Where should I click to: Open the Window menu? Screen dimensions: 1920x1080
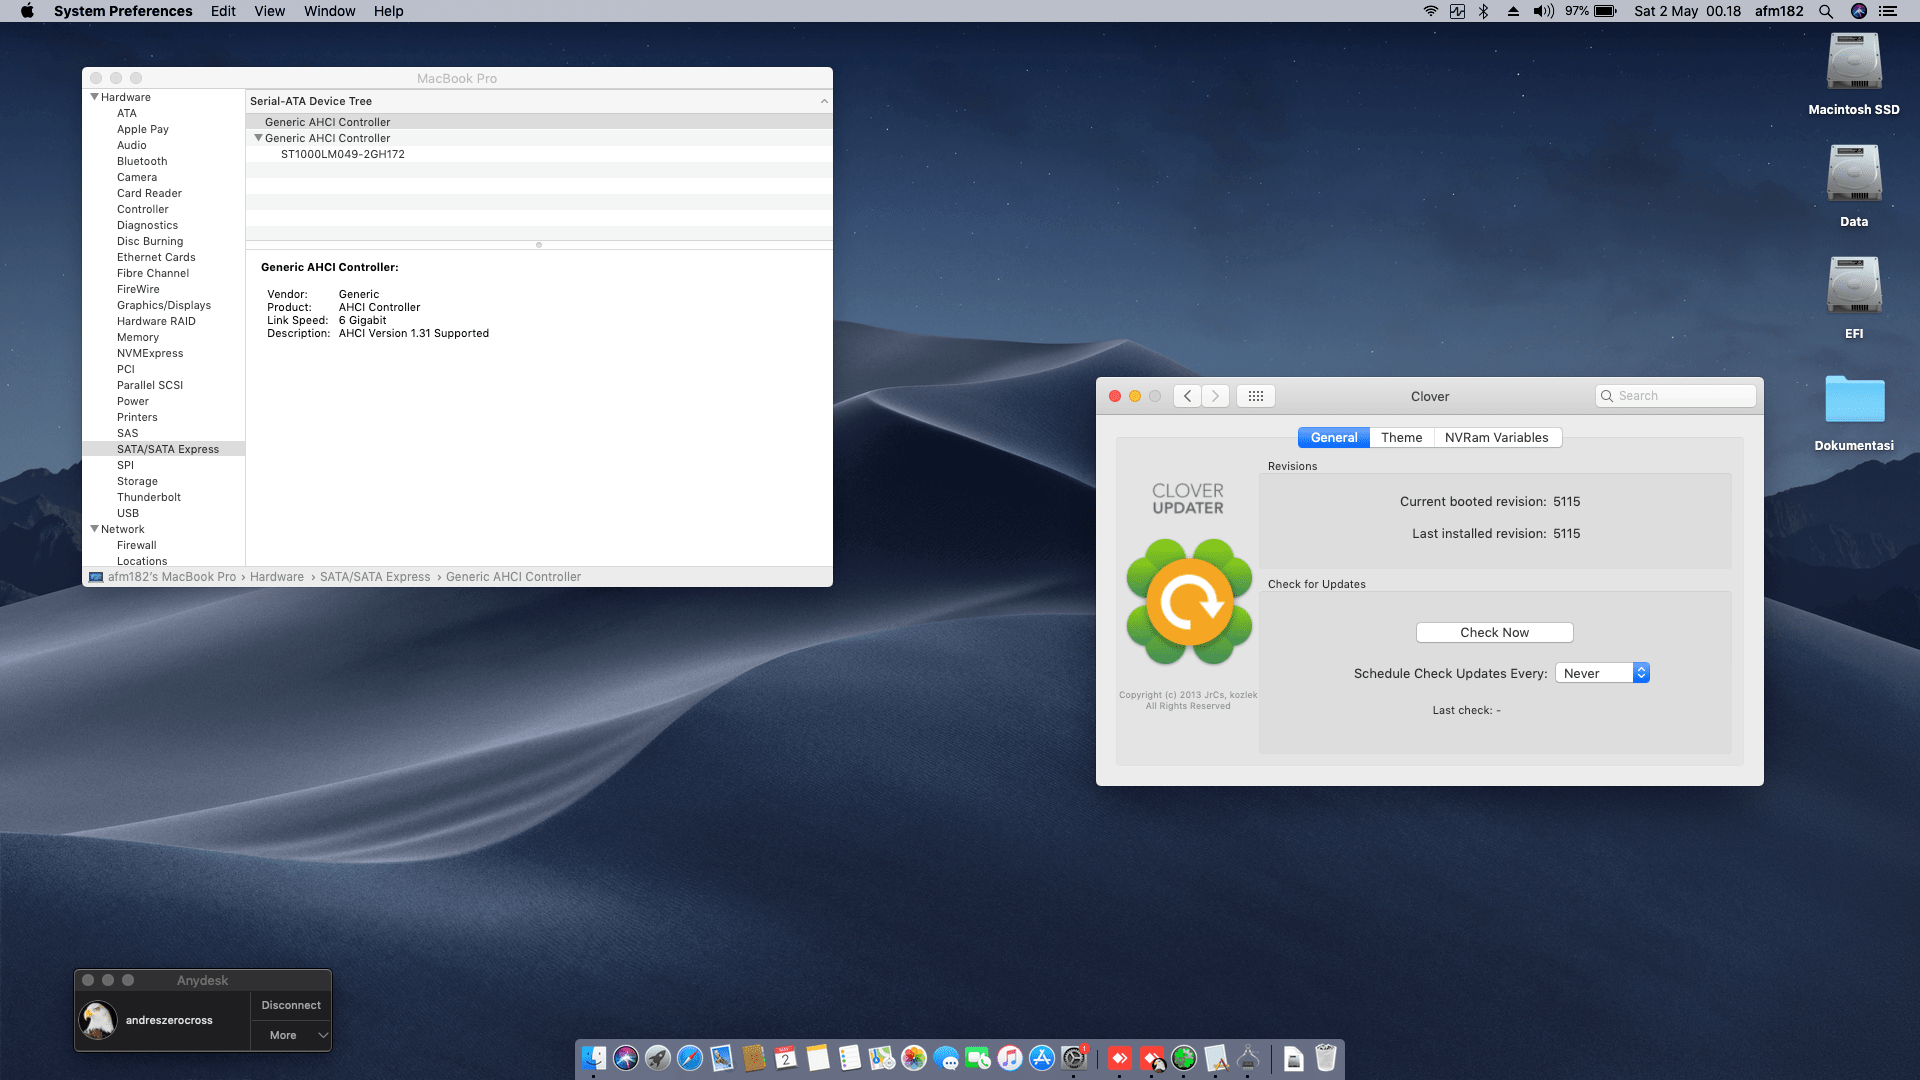330,11
